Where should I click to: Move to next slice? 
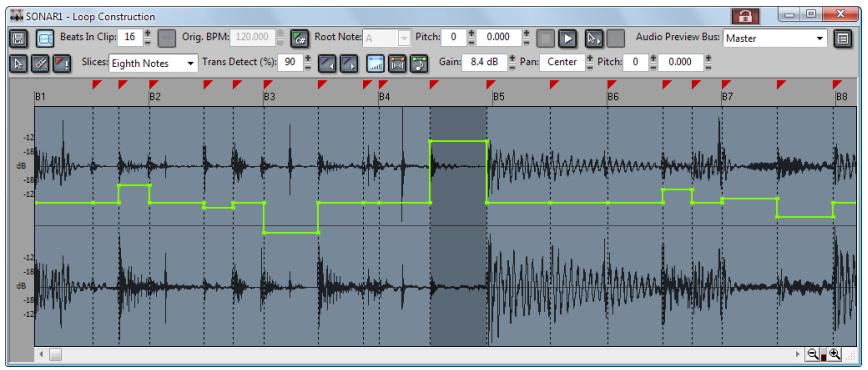pos(348,63)
